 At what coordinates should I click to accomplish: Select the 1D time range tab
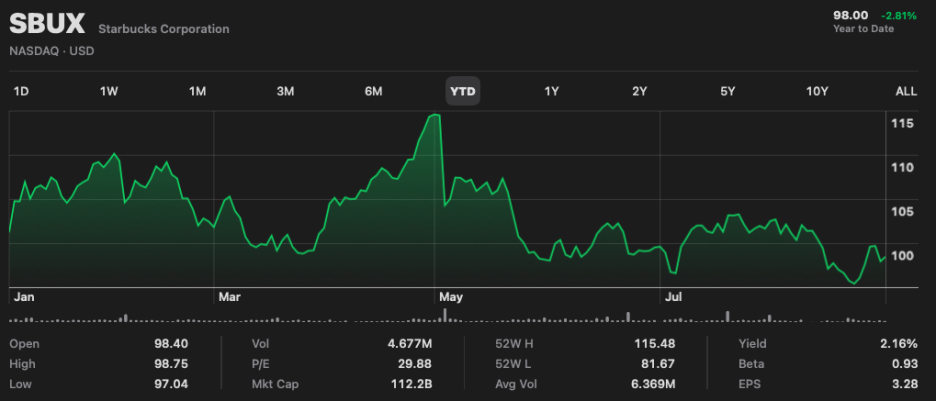click(21, 91)
